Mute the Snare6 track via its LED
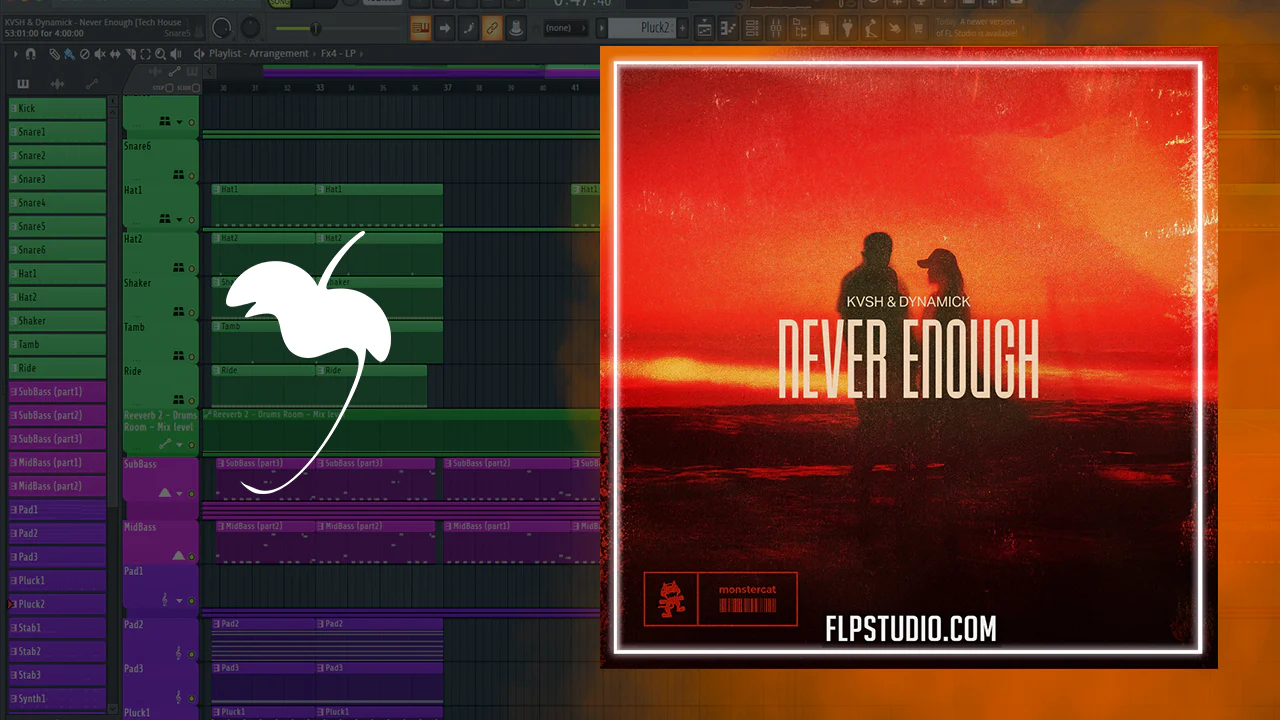The image size is (1280, 720). click(191, 175)
